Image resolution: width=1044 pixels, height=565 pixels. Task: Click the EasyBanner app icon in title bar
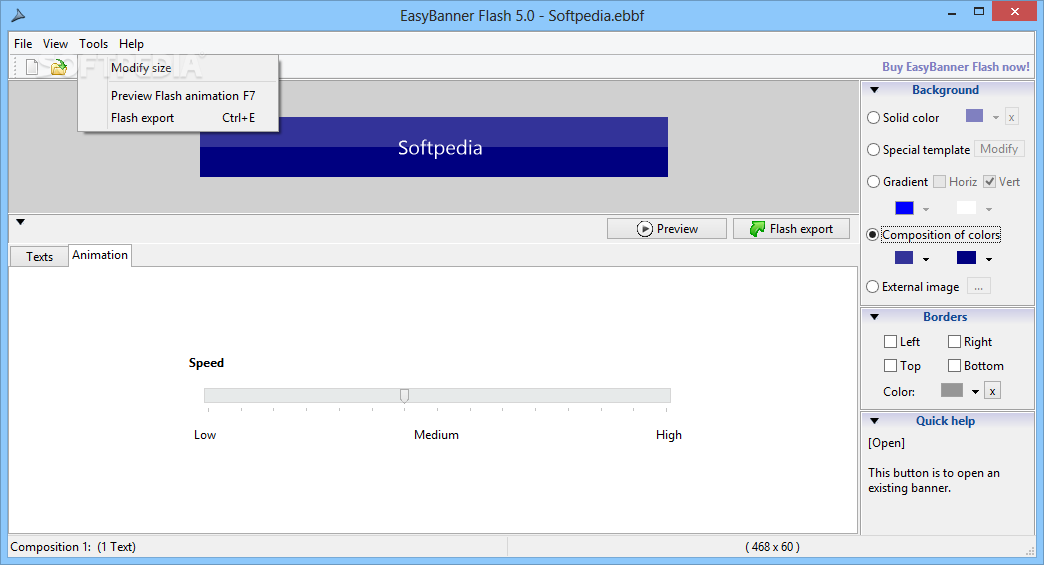tap(19, 15)
